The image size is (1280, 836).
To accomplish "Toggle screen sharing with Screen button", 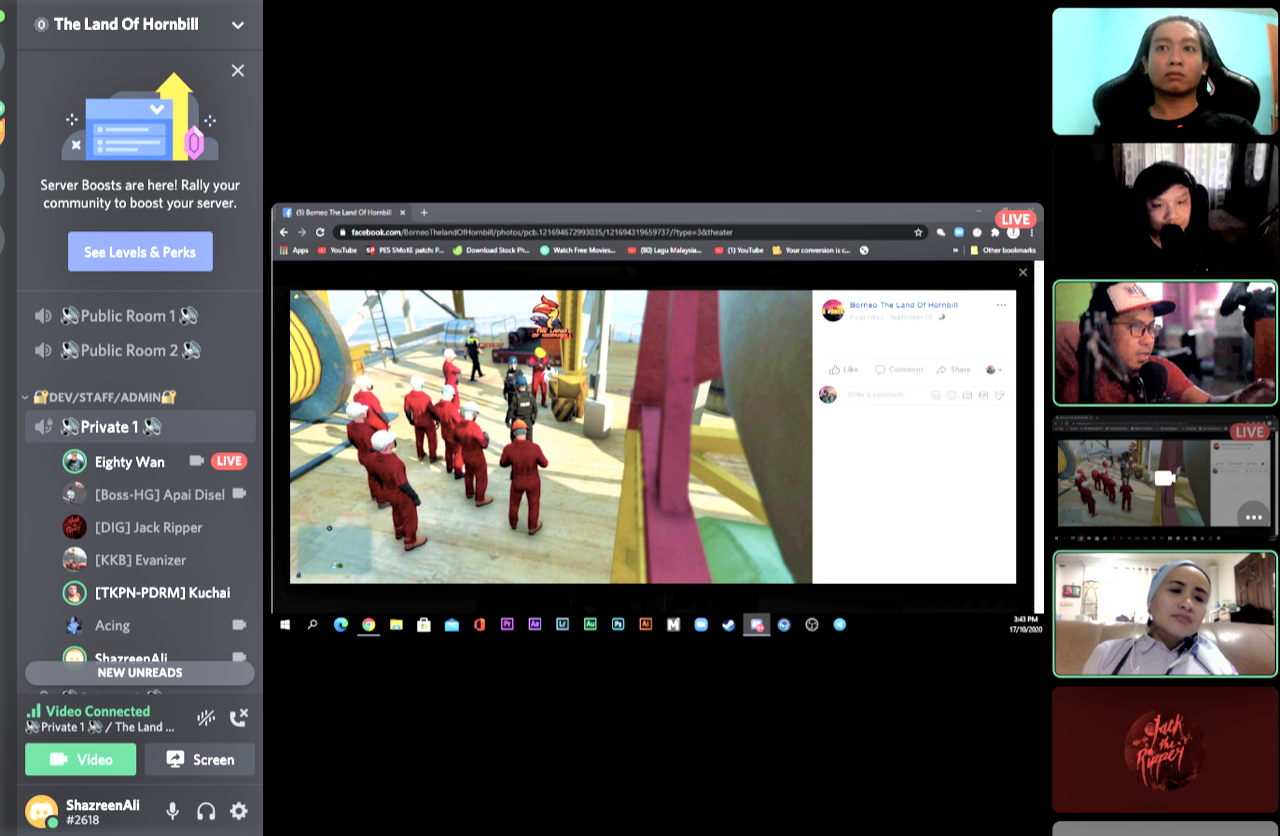I will click(200, 759).
